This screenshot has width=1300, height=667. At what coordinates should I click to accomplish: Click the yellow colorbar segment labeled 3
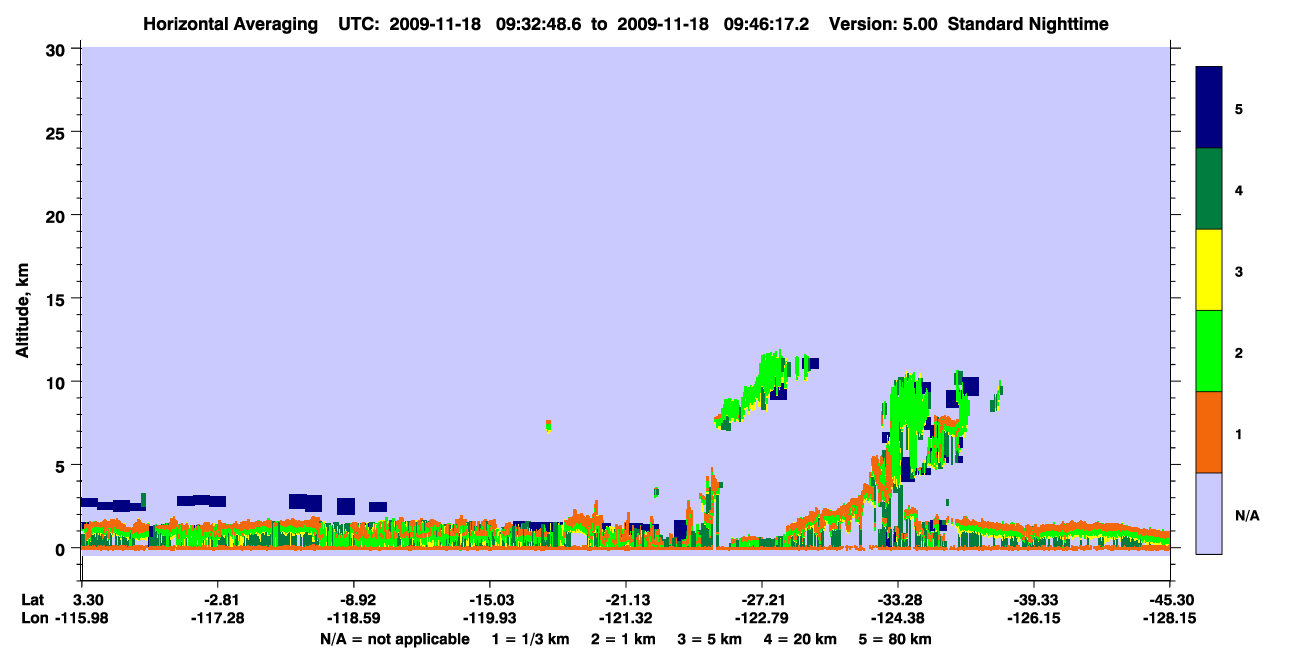(x=1209, y=270)
